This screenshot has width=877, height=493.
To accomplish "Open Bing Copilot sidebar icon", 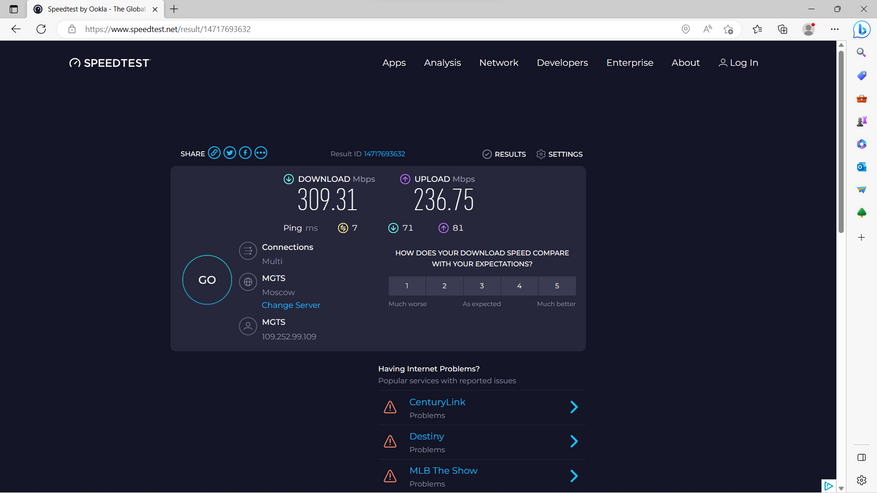I will point(861,30).
